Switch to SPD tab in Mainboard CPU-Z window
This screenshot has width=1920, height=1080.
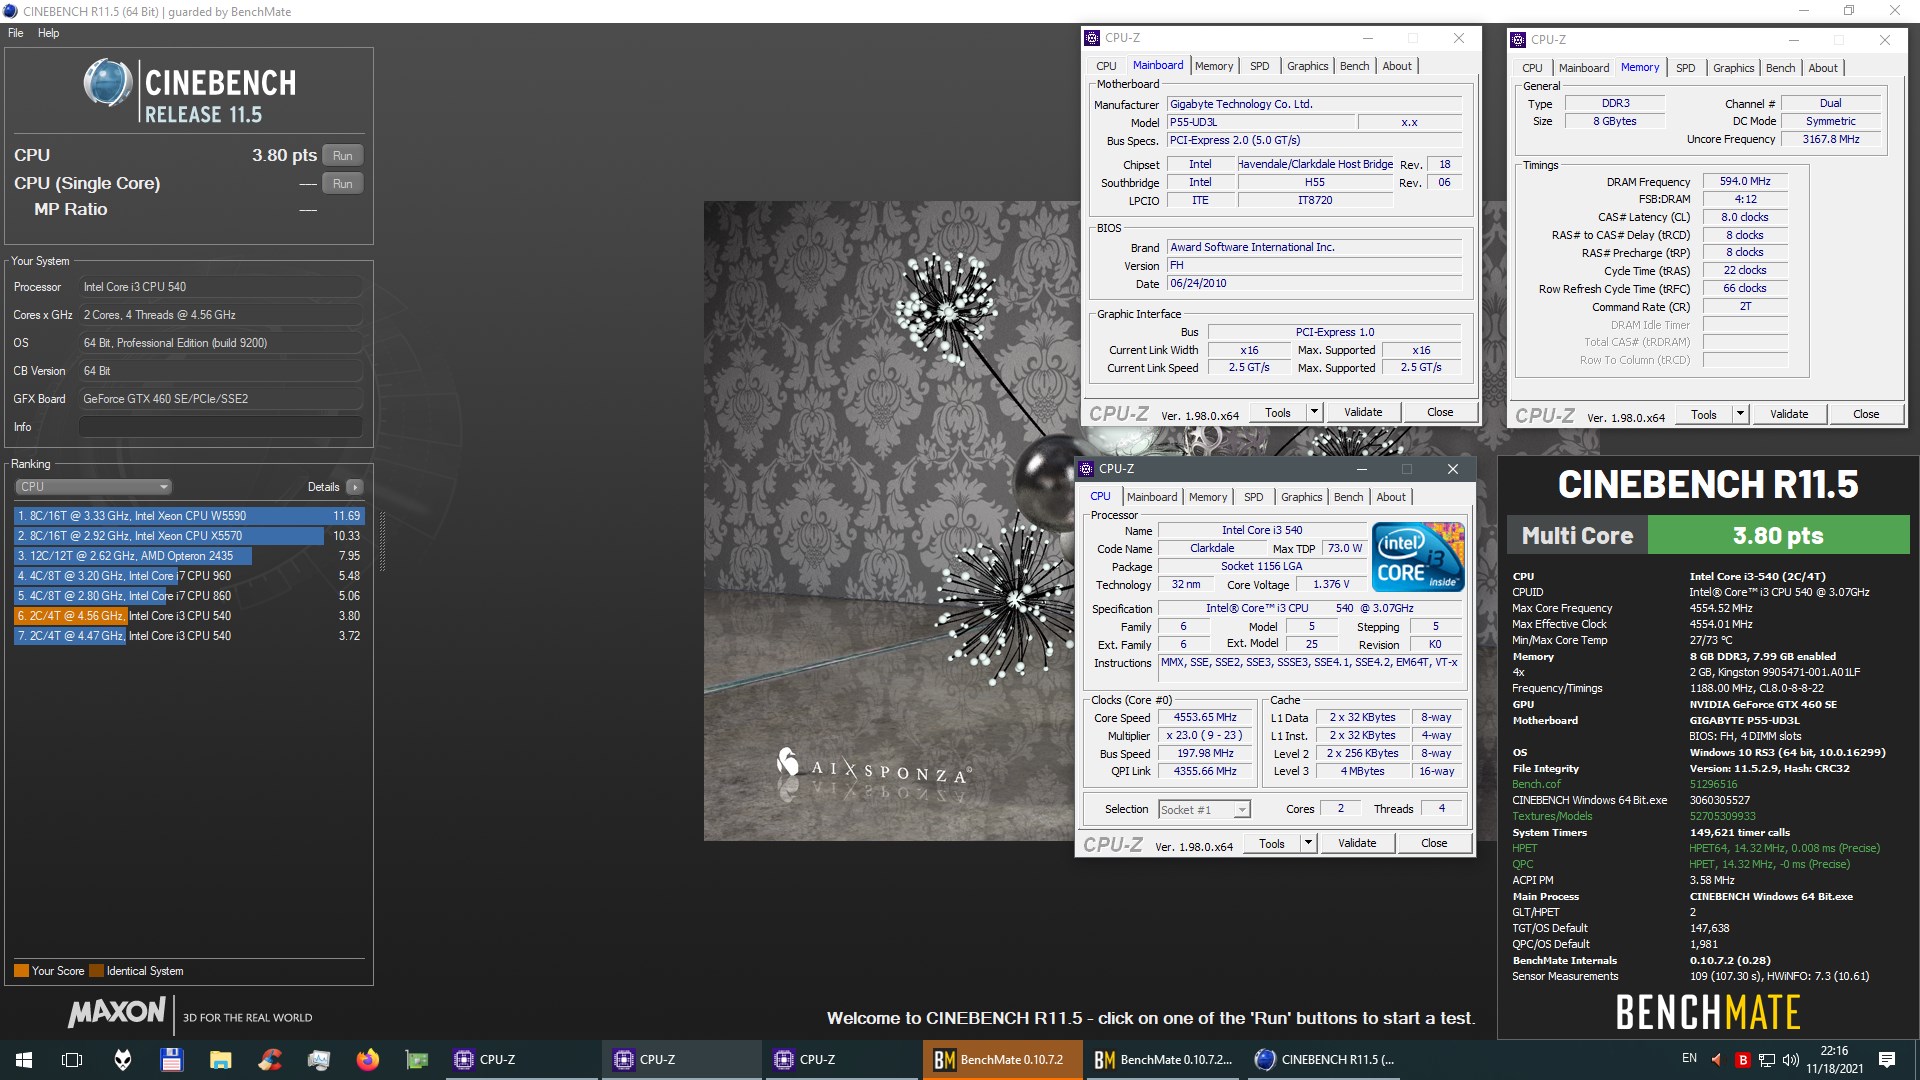point(1260,66)
